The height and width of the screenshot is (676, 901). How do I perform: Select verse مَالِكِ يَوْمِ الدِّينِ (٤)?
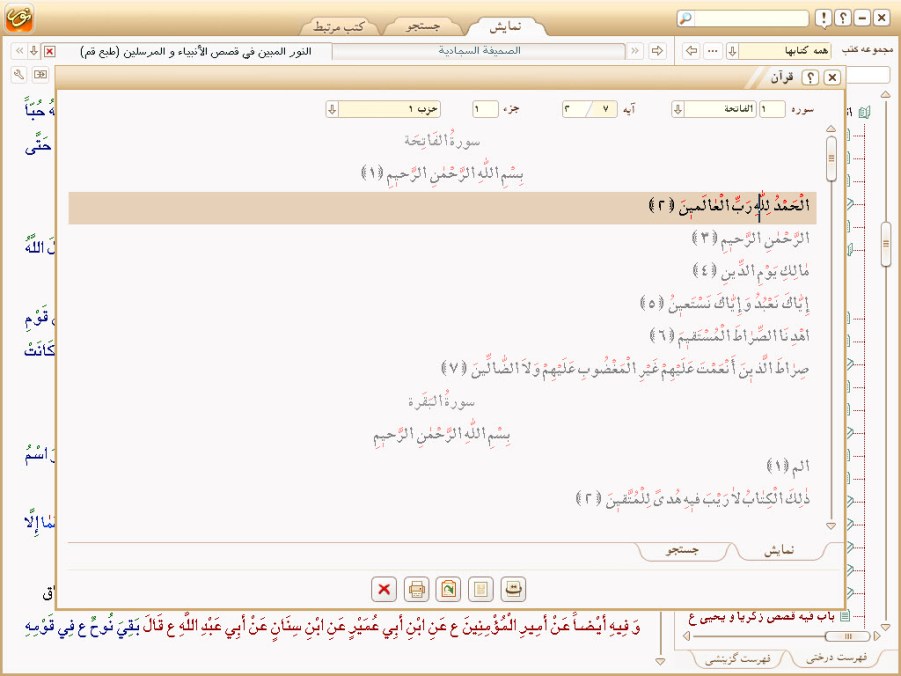(x=751, y=270)
